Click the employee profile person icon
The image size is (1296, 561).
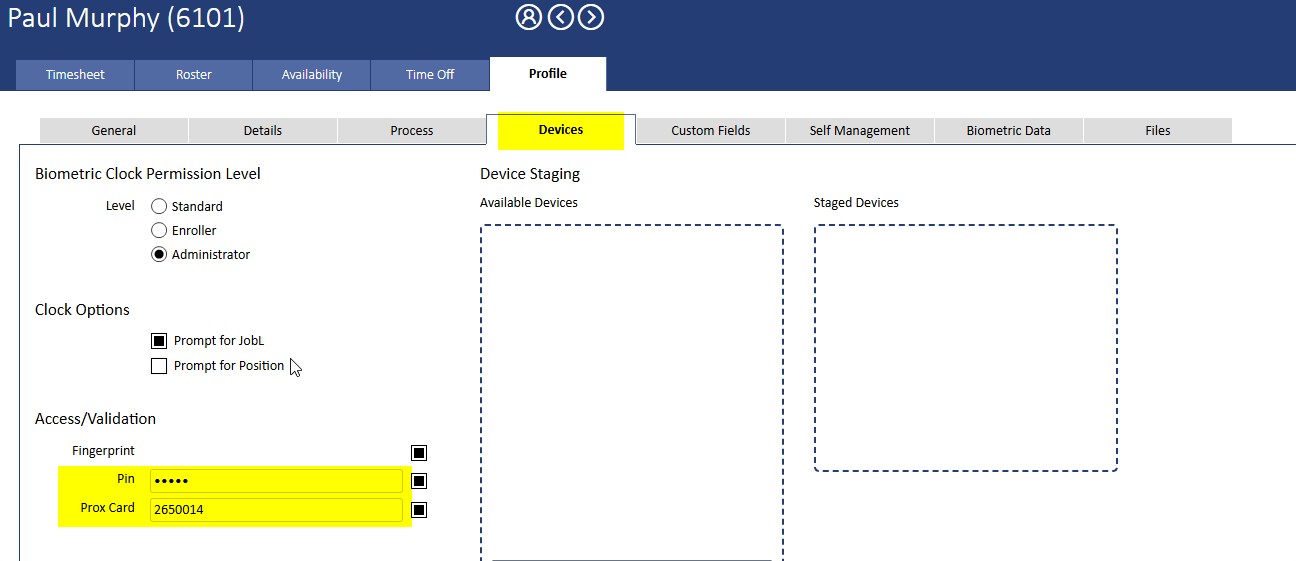[x=528, y=17]
